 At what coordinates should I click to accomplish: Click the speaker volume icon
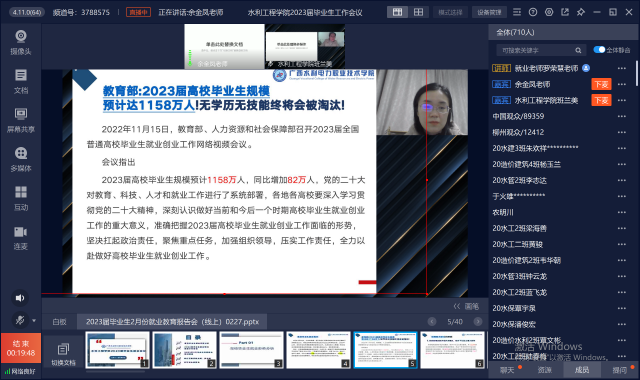pos(20,298)
